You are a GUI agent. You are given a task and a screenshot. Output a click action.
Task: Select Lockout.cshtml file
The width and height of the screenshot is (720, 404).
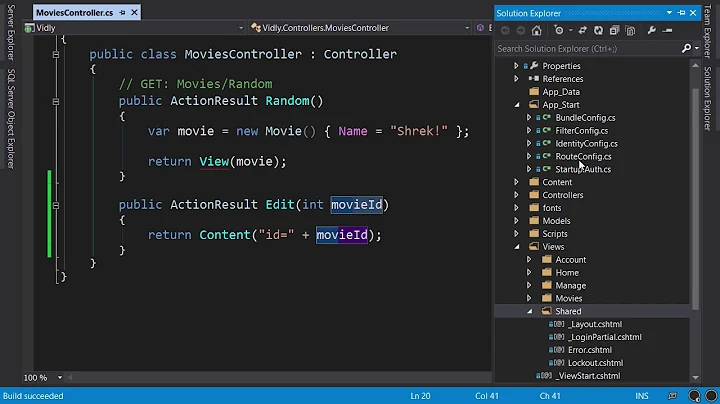596,363
